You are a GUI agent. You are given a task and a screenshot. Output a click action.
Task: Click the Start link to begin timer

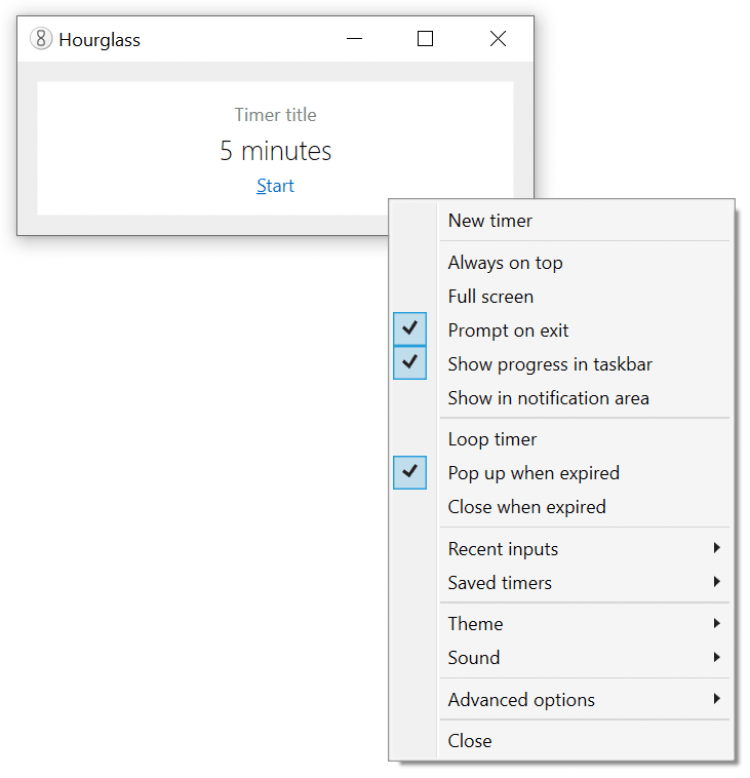tap(275, 186)
